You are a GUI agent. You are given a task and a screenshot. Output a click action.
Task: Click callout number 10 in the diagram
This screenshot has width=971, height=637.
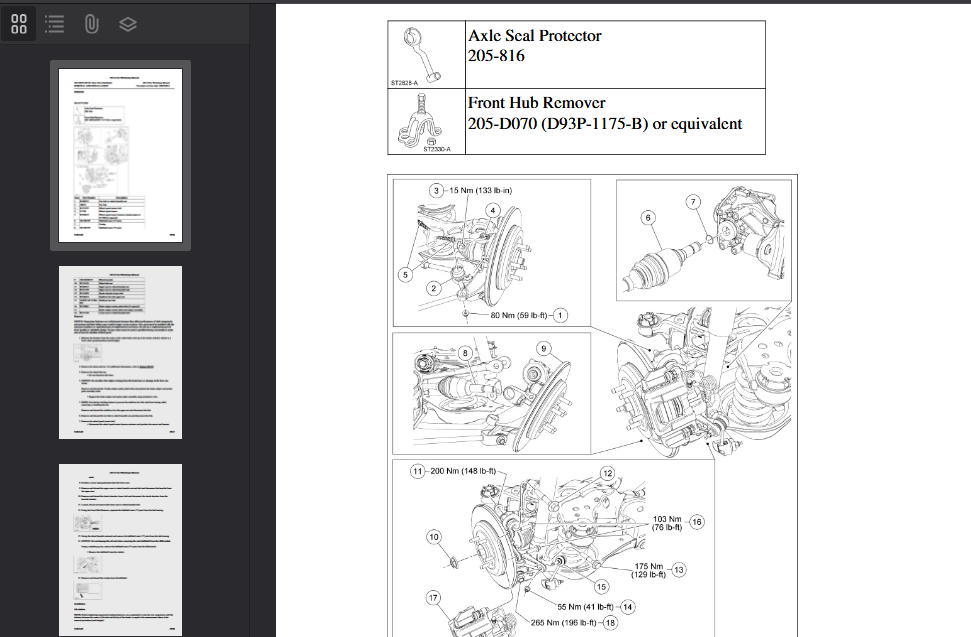(x=434, y=537)
